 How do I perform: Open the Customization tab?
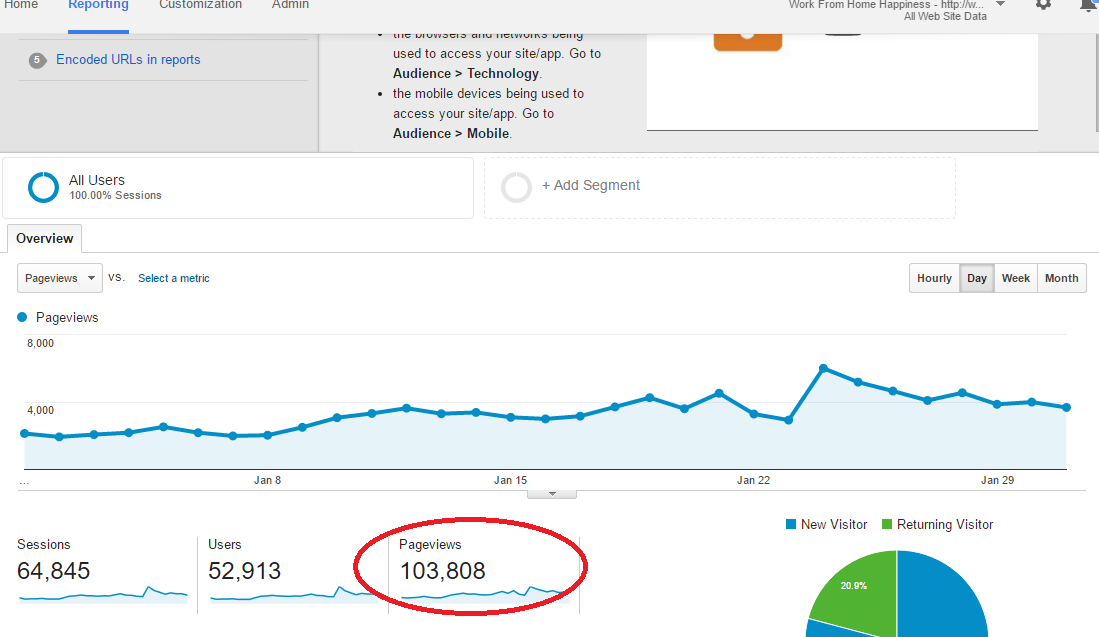200,4
